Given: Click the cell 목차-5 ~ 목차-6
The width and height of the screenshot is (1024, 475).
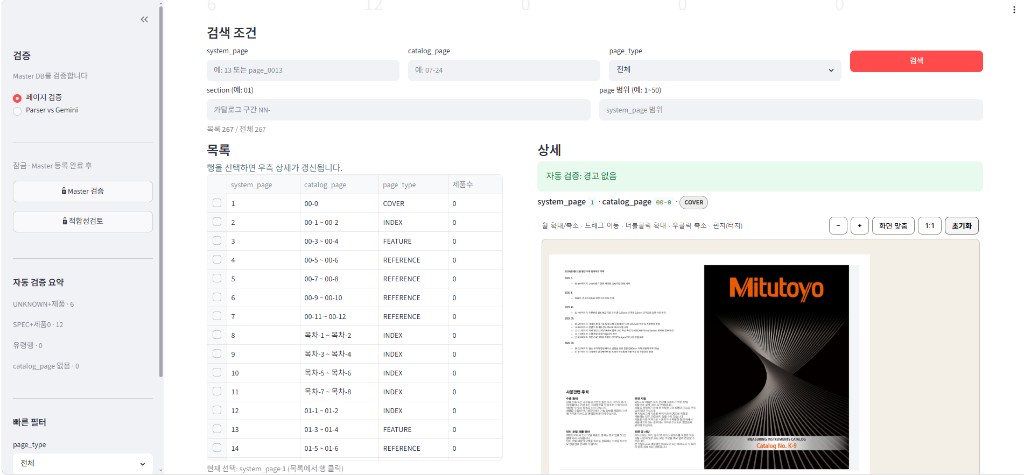Looking at the screenshot, I should pyautogui.click(x=338, y=373).
